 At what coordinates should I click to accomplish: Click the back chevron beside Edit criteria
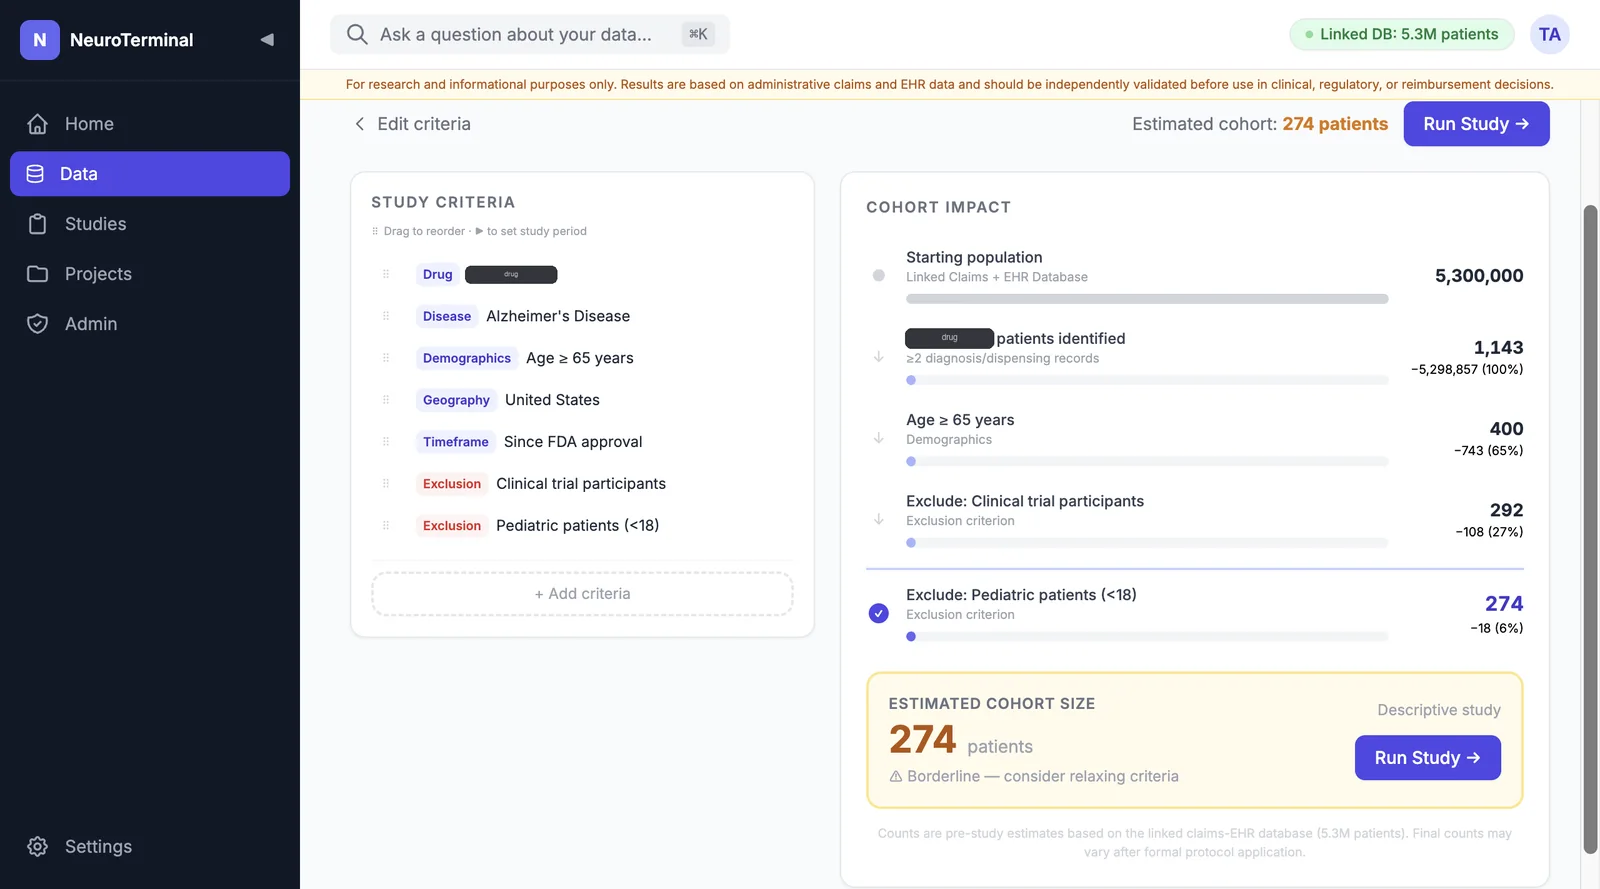[x=360, y=124]
